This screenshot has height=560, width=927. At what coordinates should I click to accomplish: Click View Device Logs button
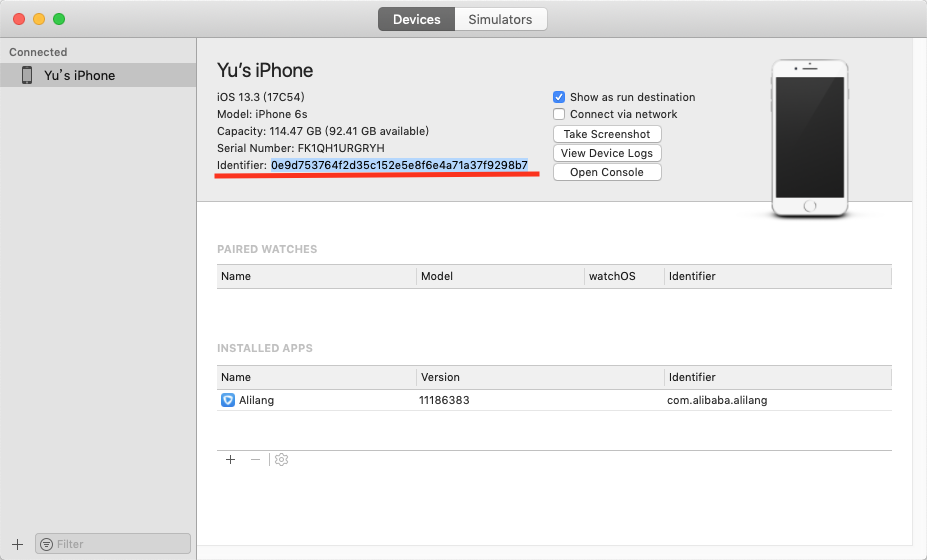pos(607,153)
